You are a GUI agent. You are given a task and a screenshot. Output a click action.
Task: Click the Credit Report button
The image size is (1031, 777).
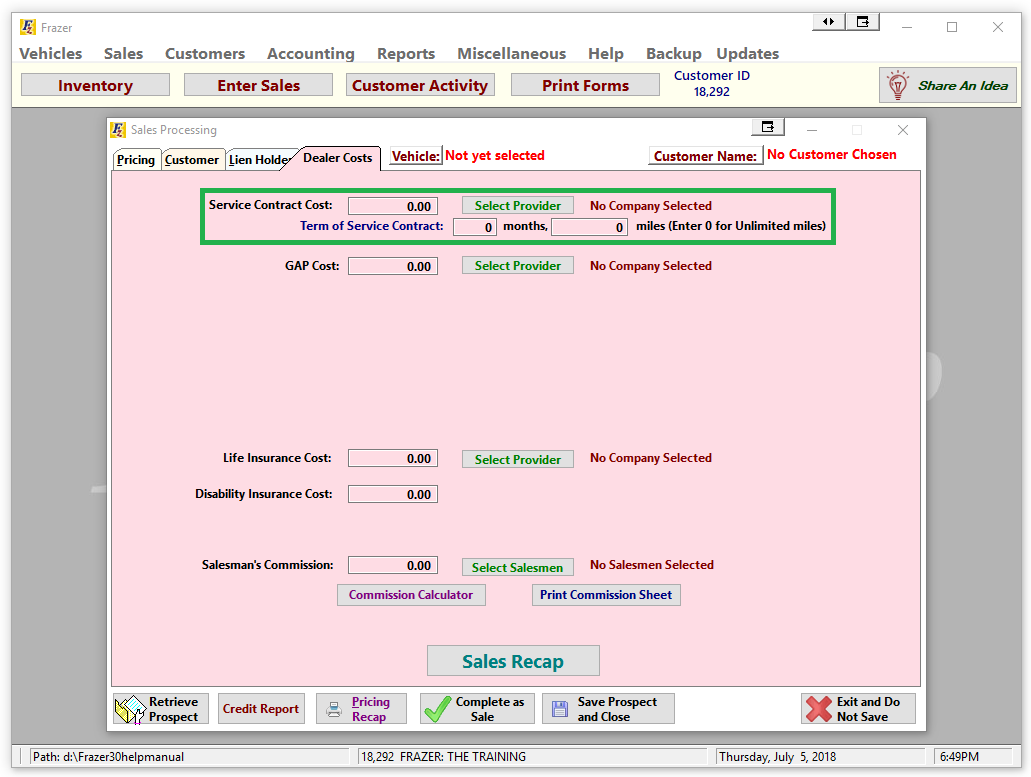(x=261, y=709)
